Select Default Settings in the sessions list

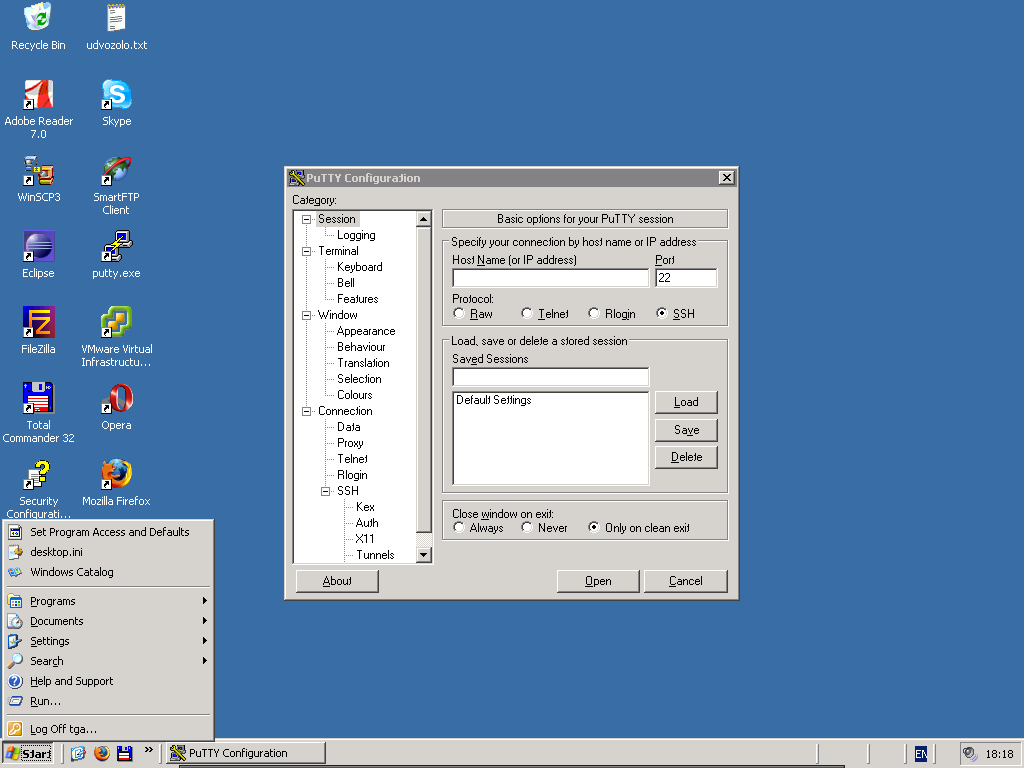(x=494, y=400)
